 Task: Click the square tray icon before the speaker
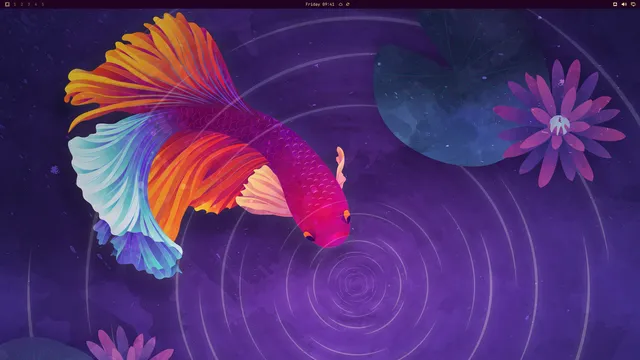pos(615,4)
